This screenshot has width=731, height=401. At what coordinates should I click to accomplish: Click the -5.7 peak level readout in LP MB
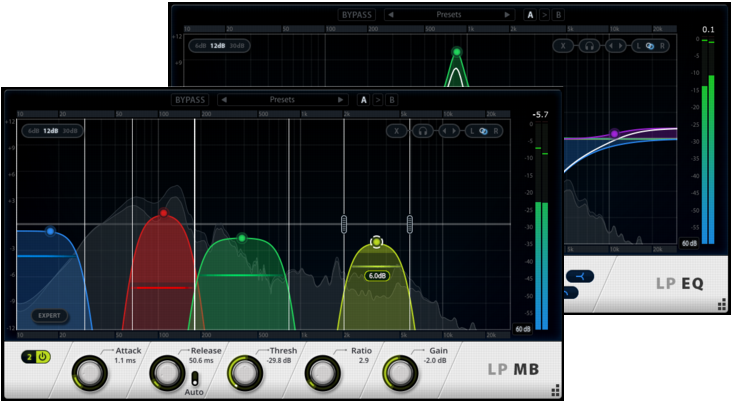click(540, 115)
